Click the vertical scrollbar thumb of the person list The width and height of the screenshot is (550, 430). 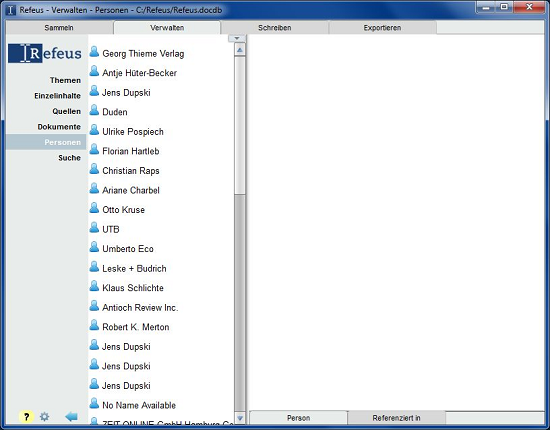(240, 126)
